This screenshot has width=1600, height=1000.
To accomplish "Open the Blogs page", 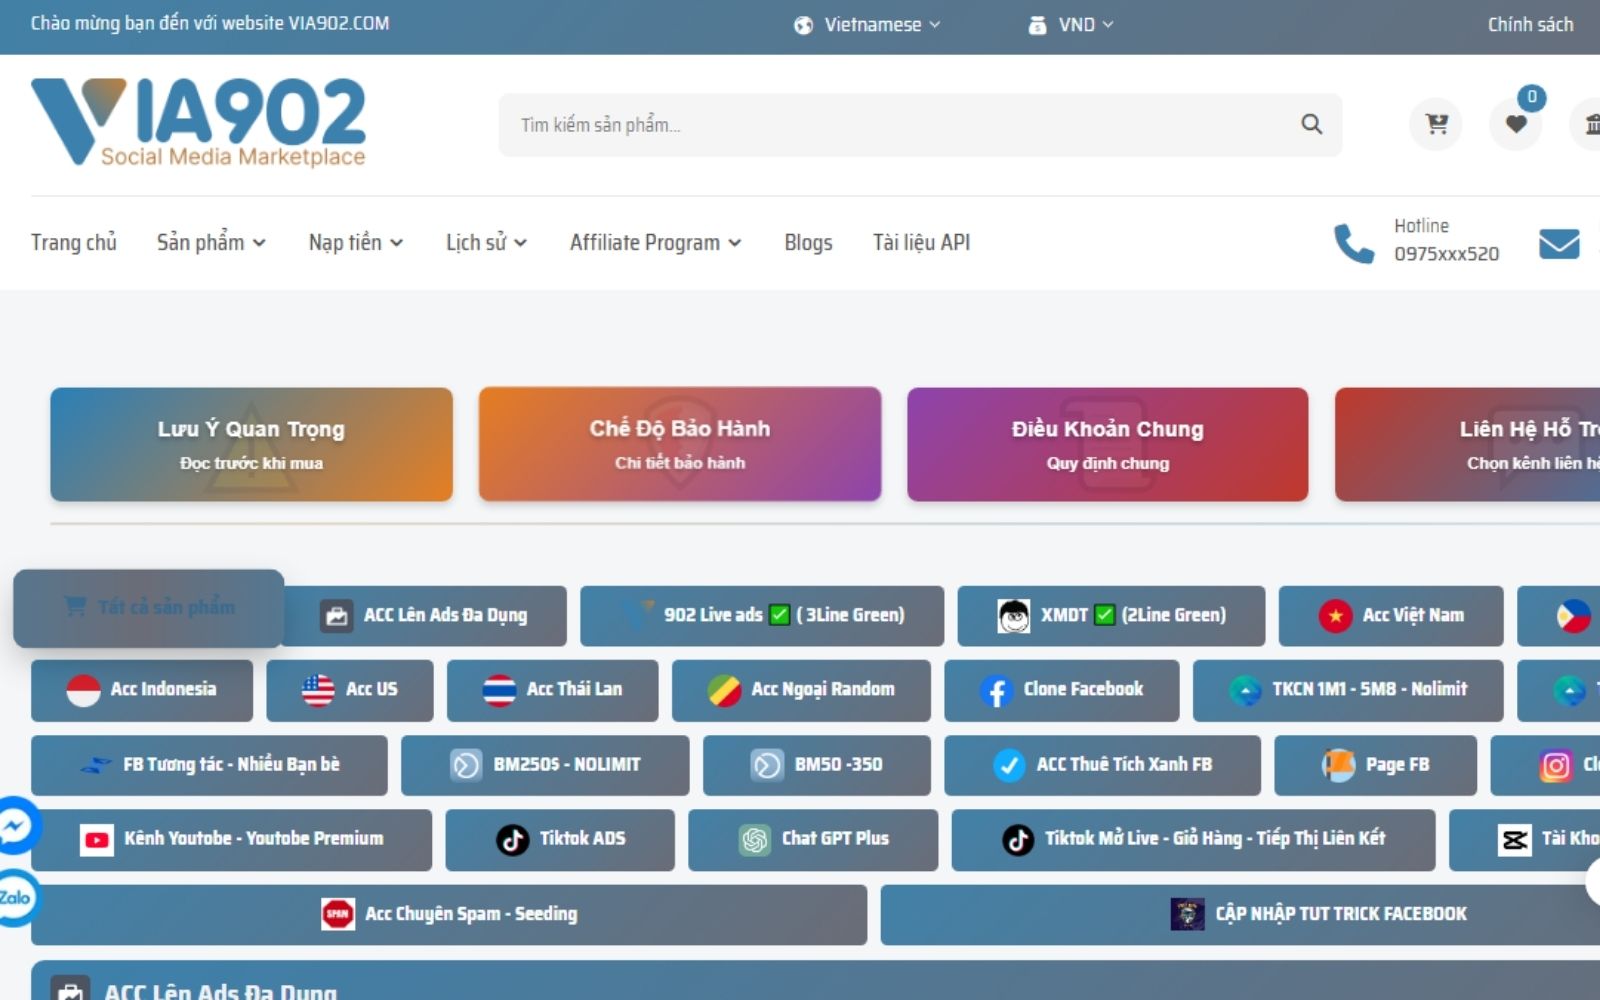I will click(x=808, y=243).
